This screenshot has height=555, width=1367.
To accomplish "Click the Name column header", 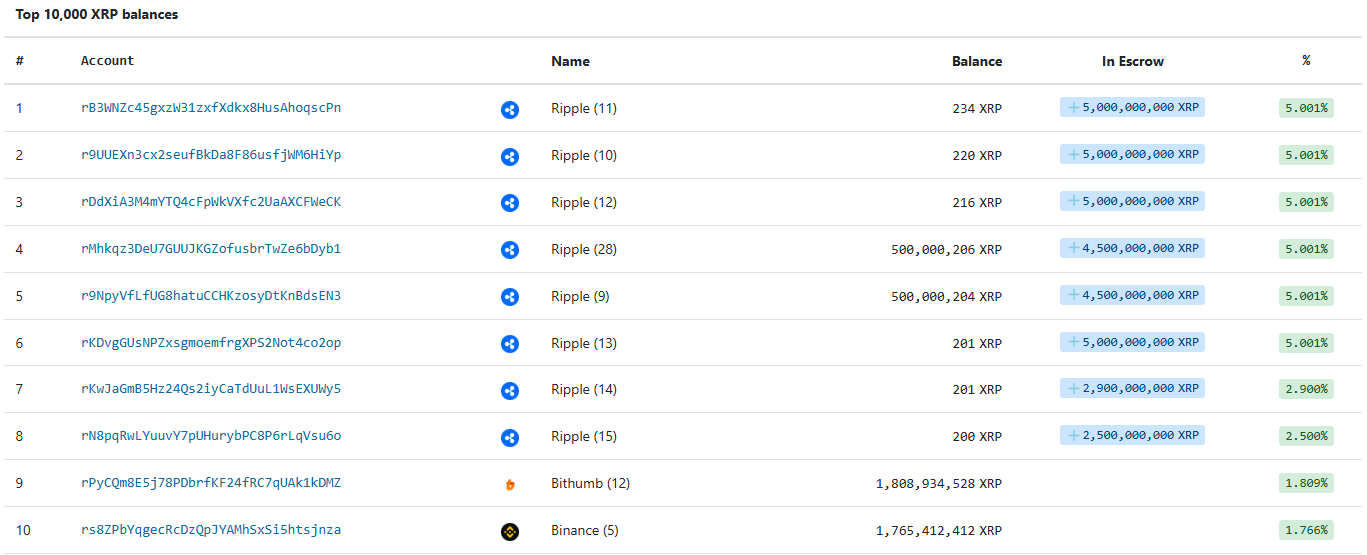I will point(570,61).
